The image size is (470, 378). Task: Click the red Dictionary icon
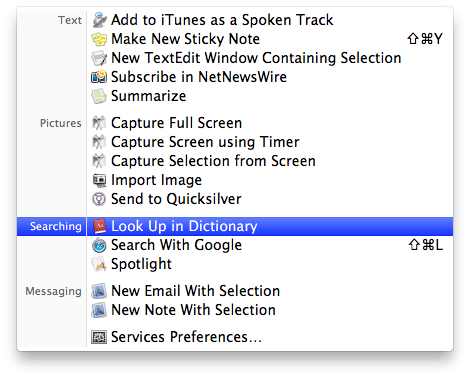[x=99, y=226]
